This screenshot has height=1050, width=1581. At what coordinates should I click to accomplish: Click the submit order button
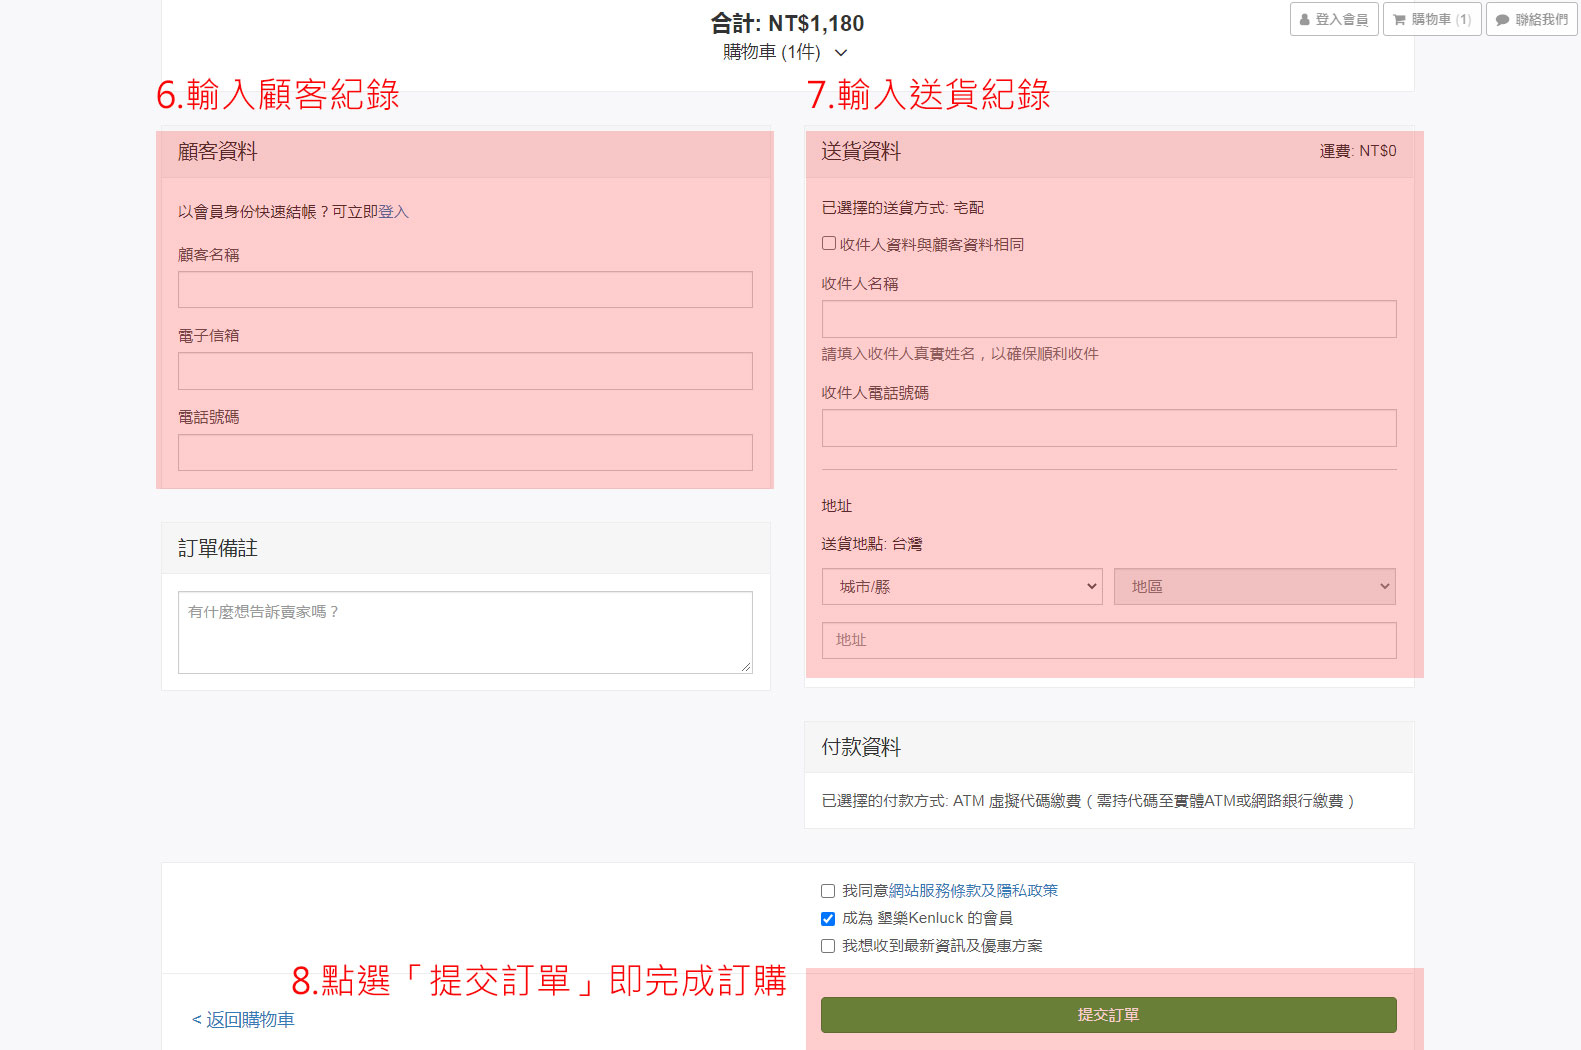point(1108,1015)
